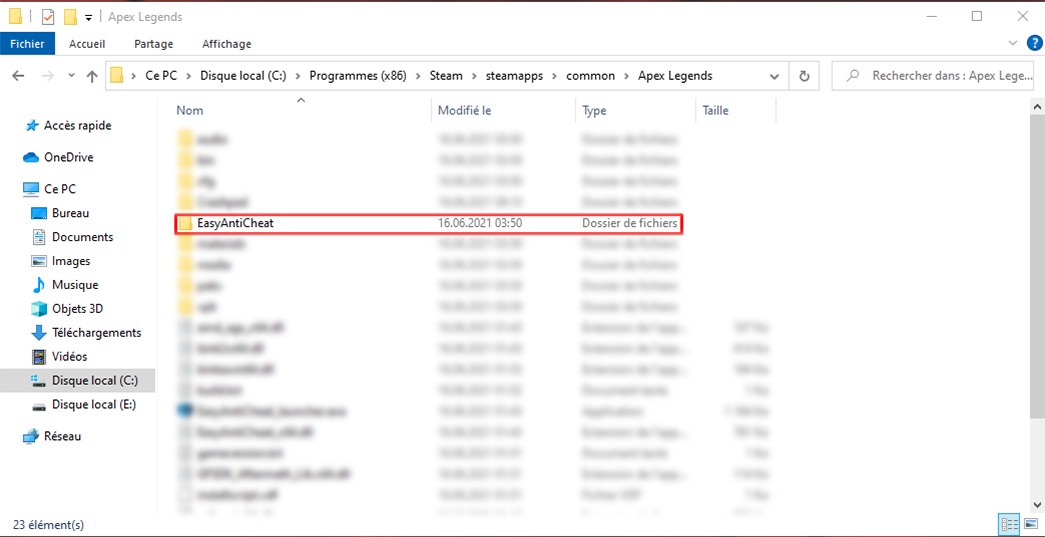Click the Images picture icon
1045x537 pixels.
39,261
